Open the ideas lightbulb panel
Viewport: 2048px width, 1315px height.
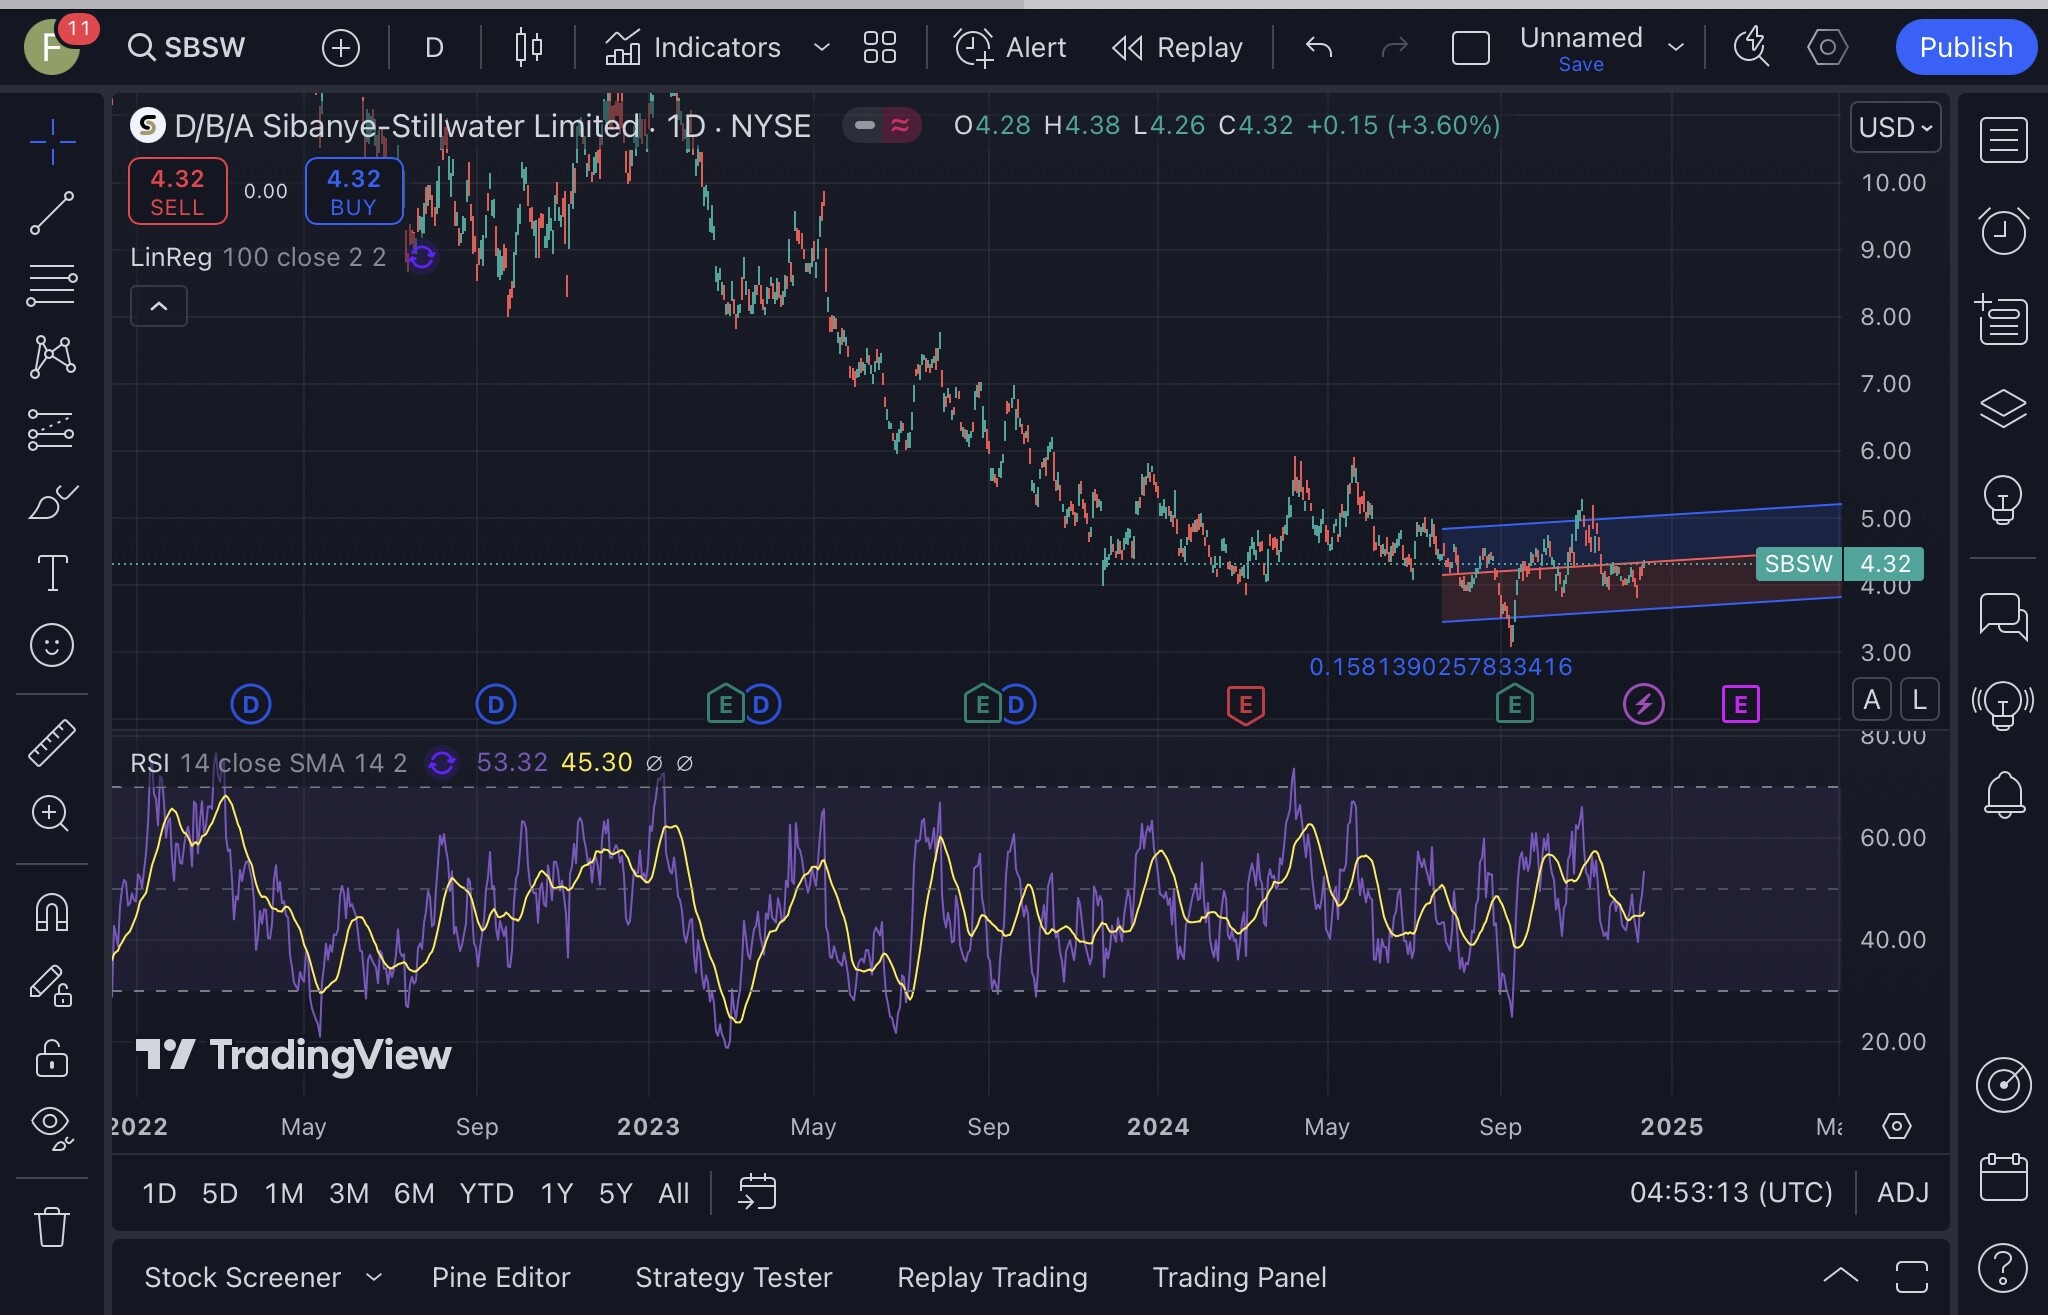[2003, 499]
